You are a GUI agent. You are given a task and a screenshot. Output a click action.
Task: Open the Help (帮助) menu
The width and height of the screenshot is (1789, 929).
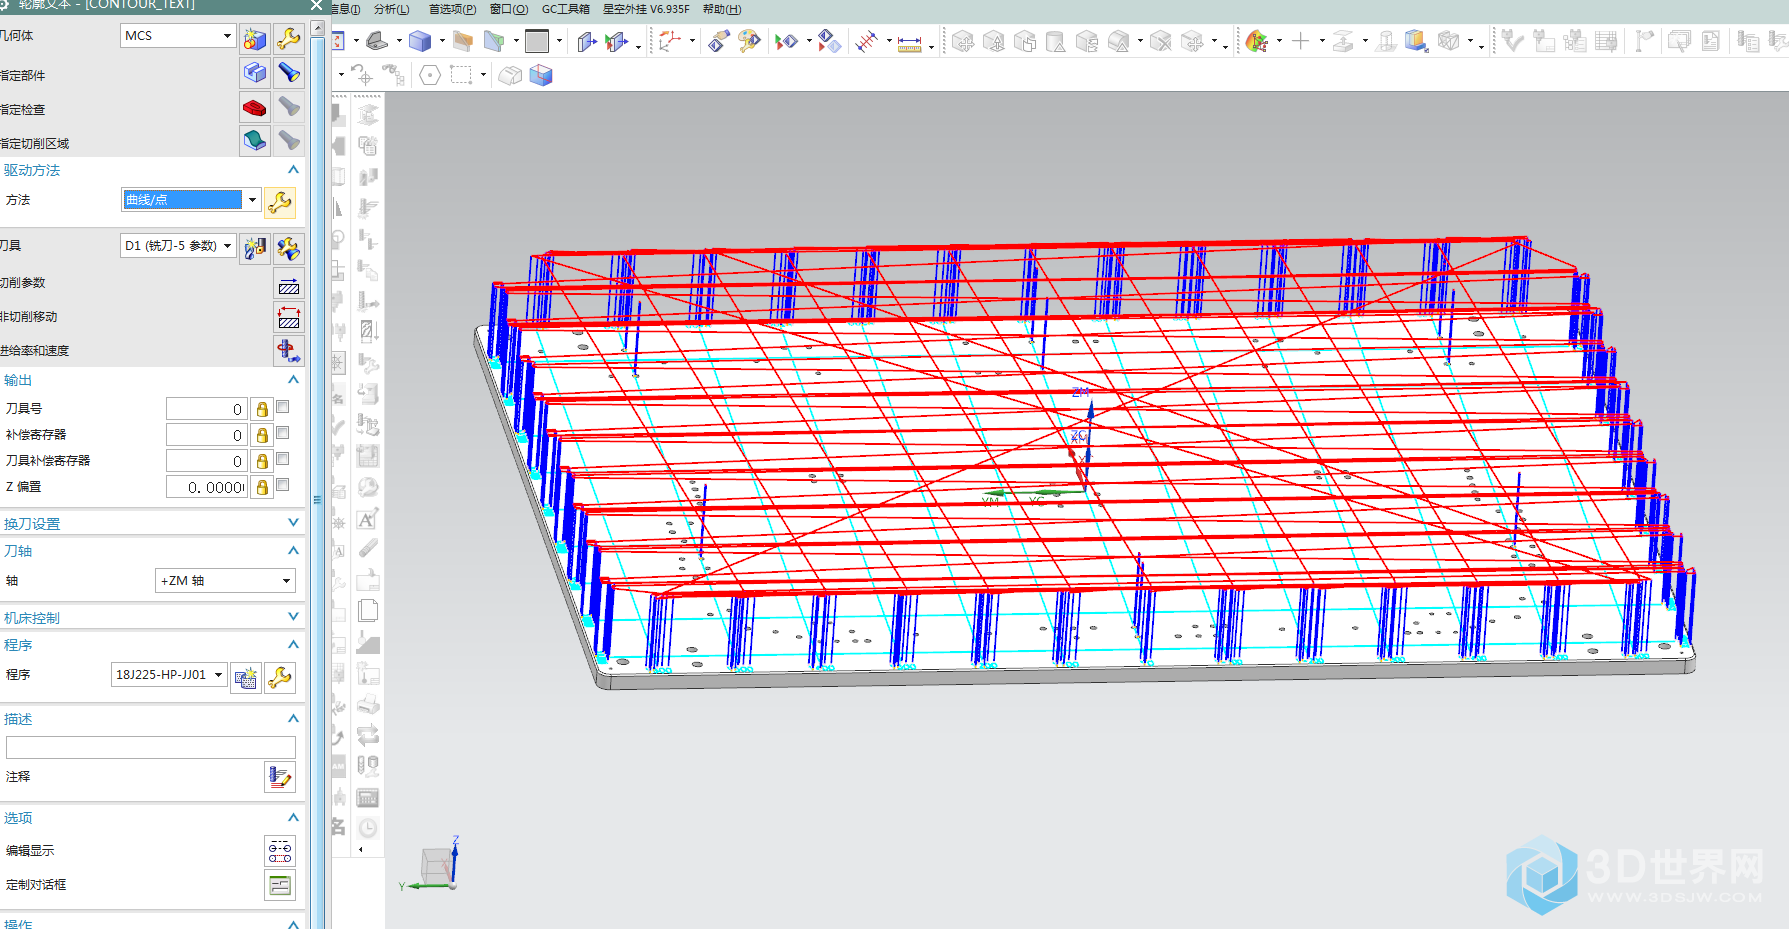(x=722, y=9)
